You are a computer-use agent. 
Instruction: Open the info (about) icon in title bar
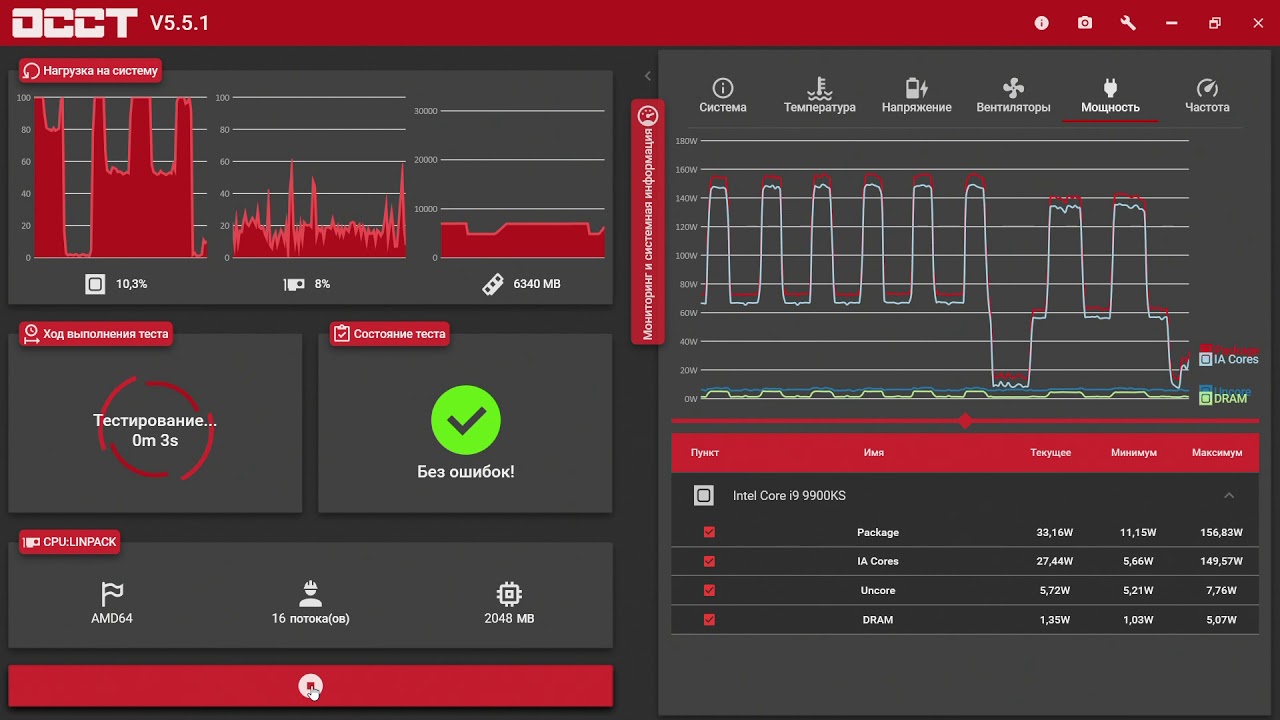pyautogui.click(x=1042, y=23)
